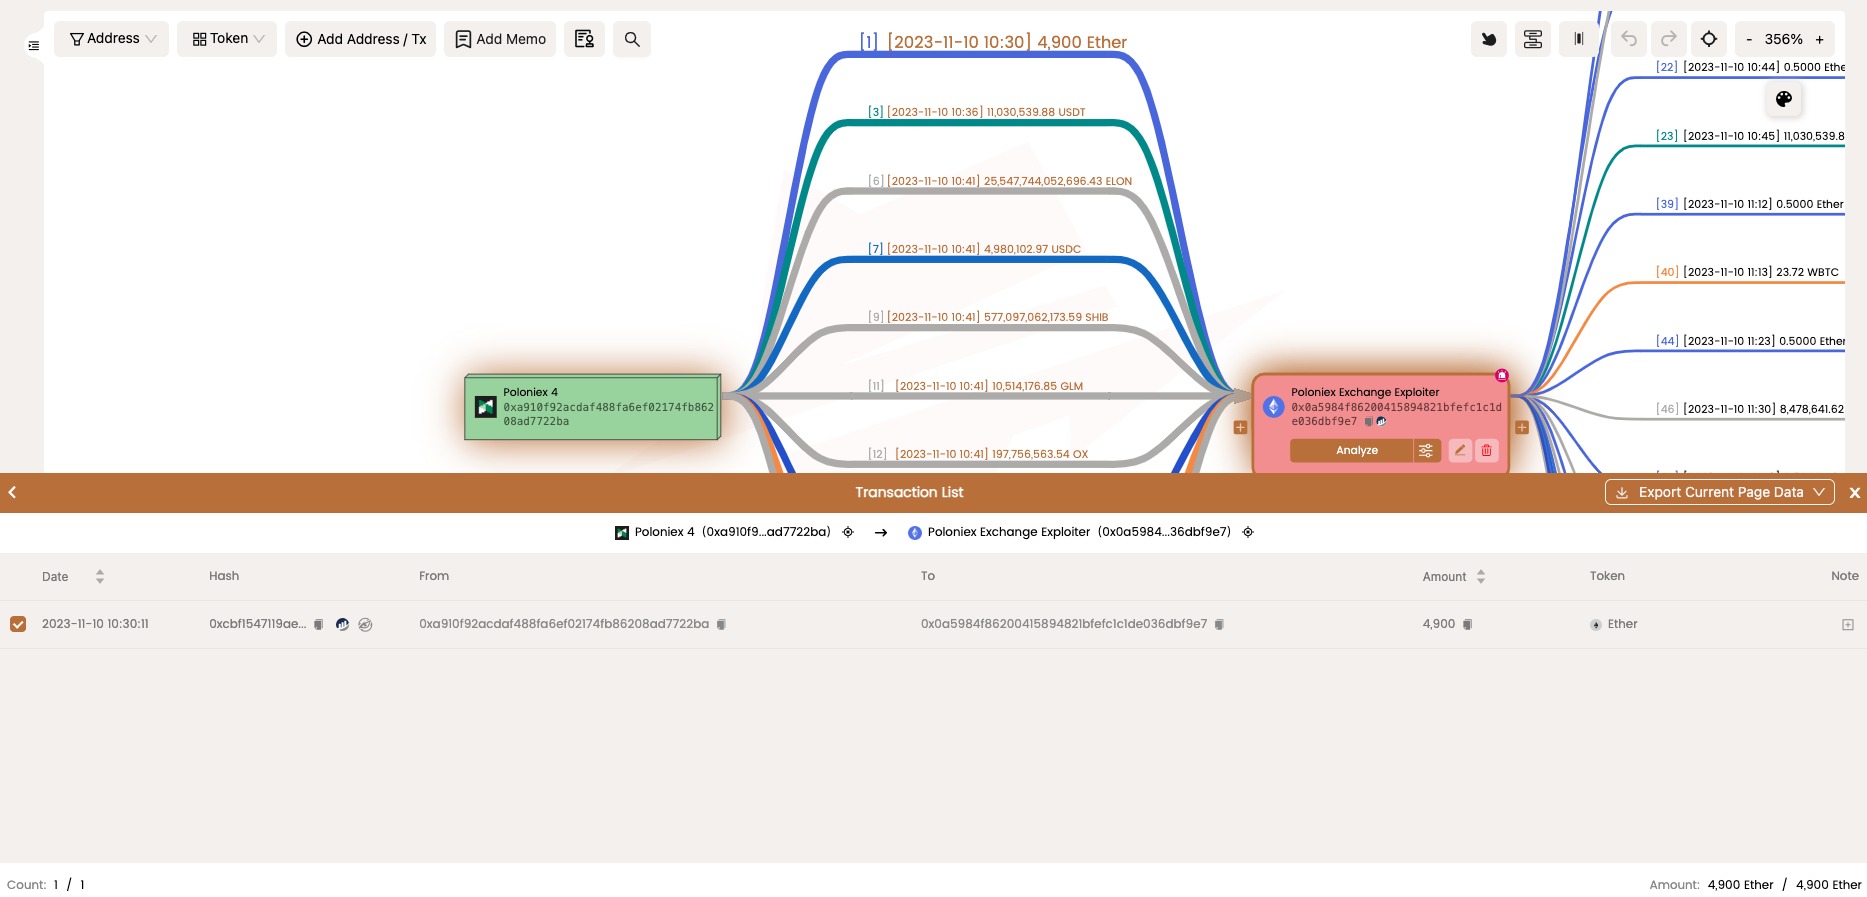Image resolution: width=1867 pixels, height=897 pixels.
Task: Copy the From address in transaction row
Action: click(721, 625)
